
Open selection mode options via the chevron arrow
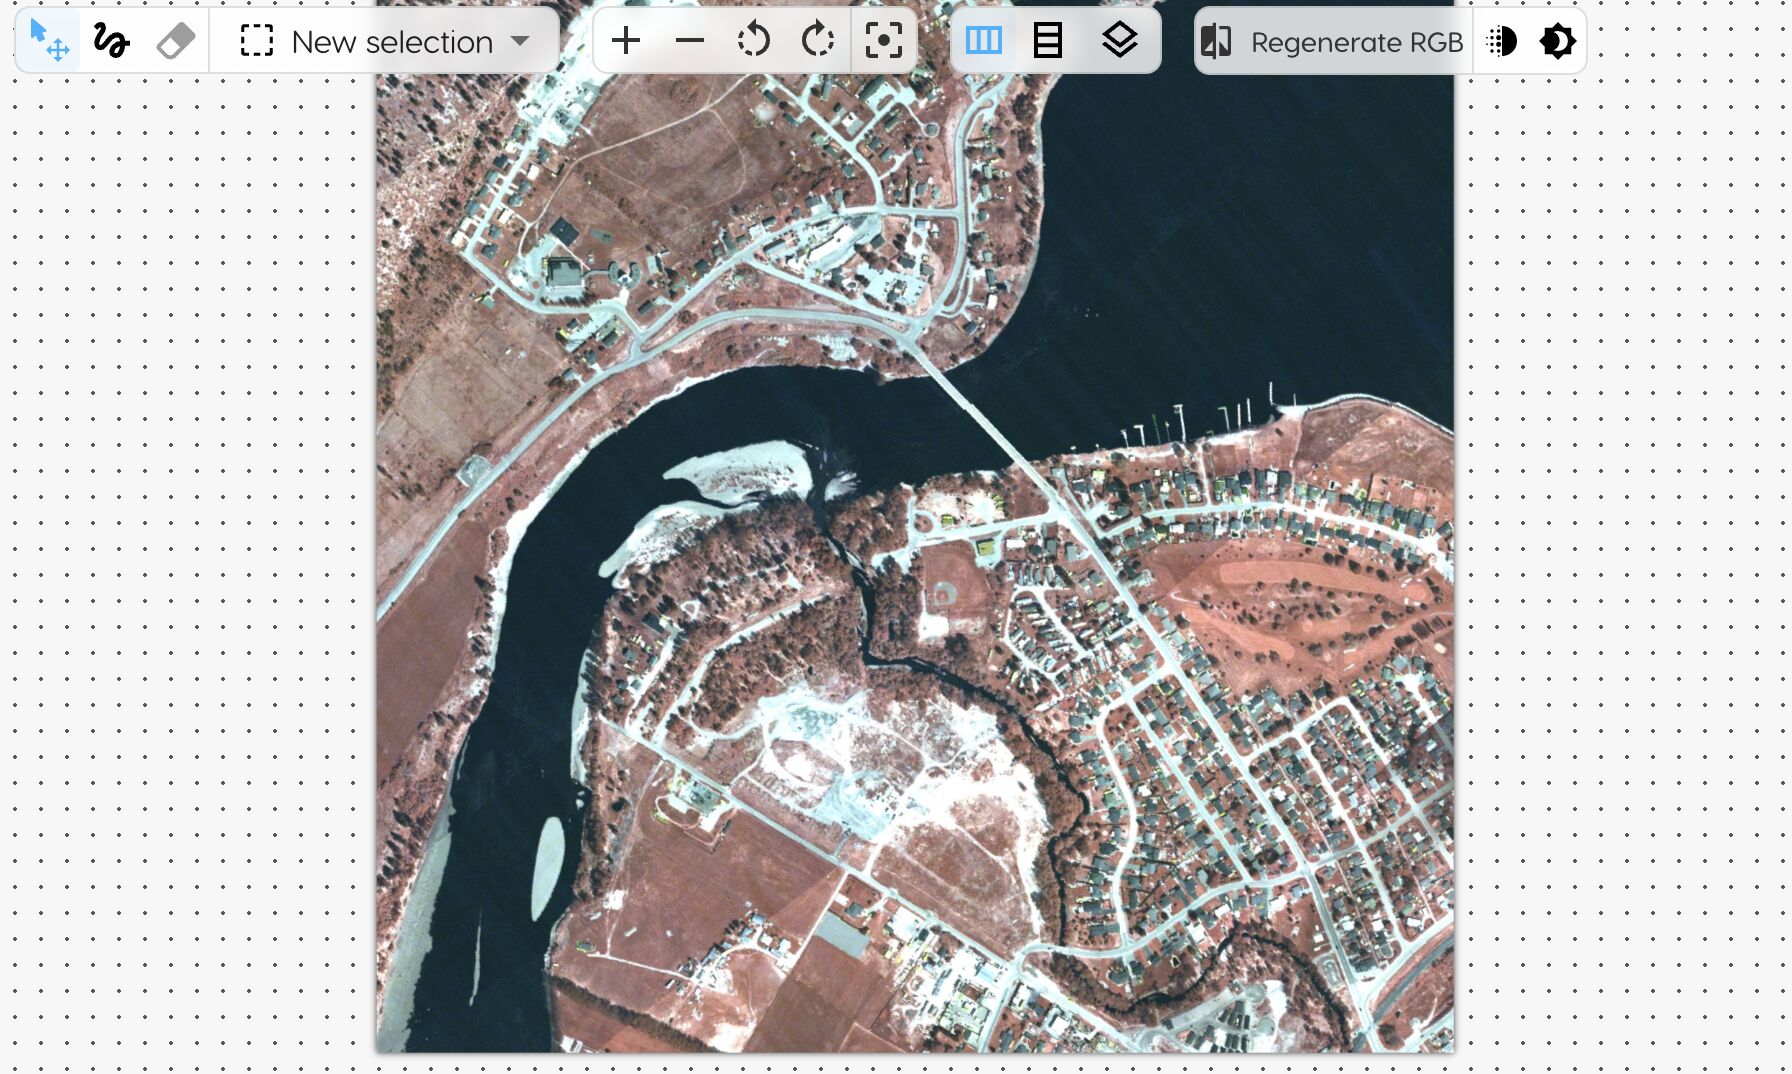tap(520, 42)
